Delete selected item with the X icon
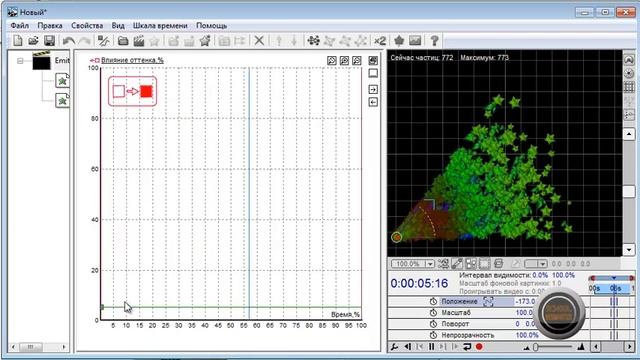This screenshot has height=360, width=640. pos(259,40)
